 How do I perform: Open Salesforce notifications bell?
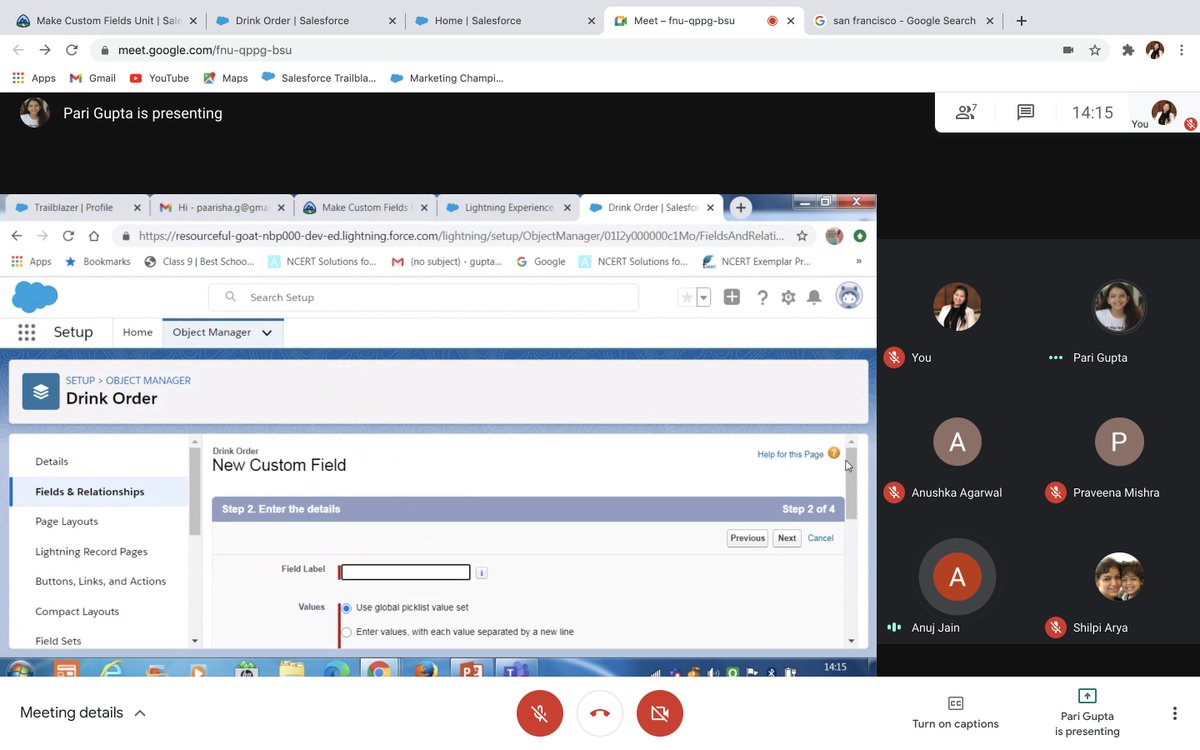pos(815,297)
